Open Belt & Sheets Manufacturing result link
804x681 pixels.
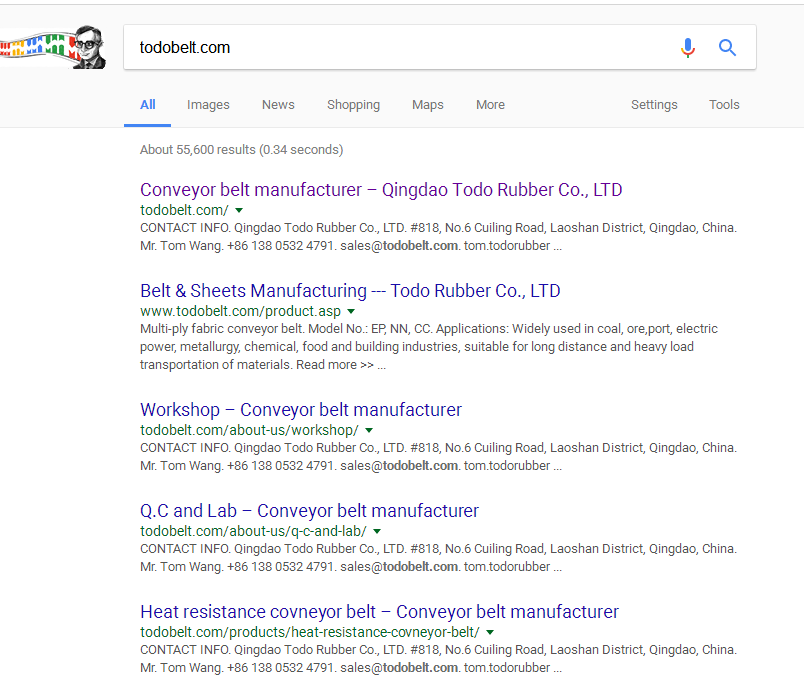point(350,291)
